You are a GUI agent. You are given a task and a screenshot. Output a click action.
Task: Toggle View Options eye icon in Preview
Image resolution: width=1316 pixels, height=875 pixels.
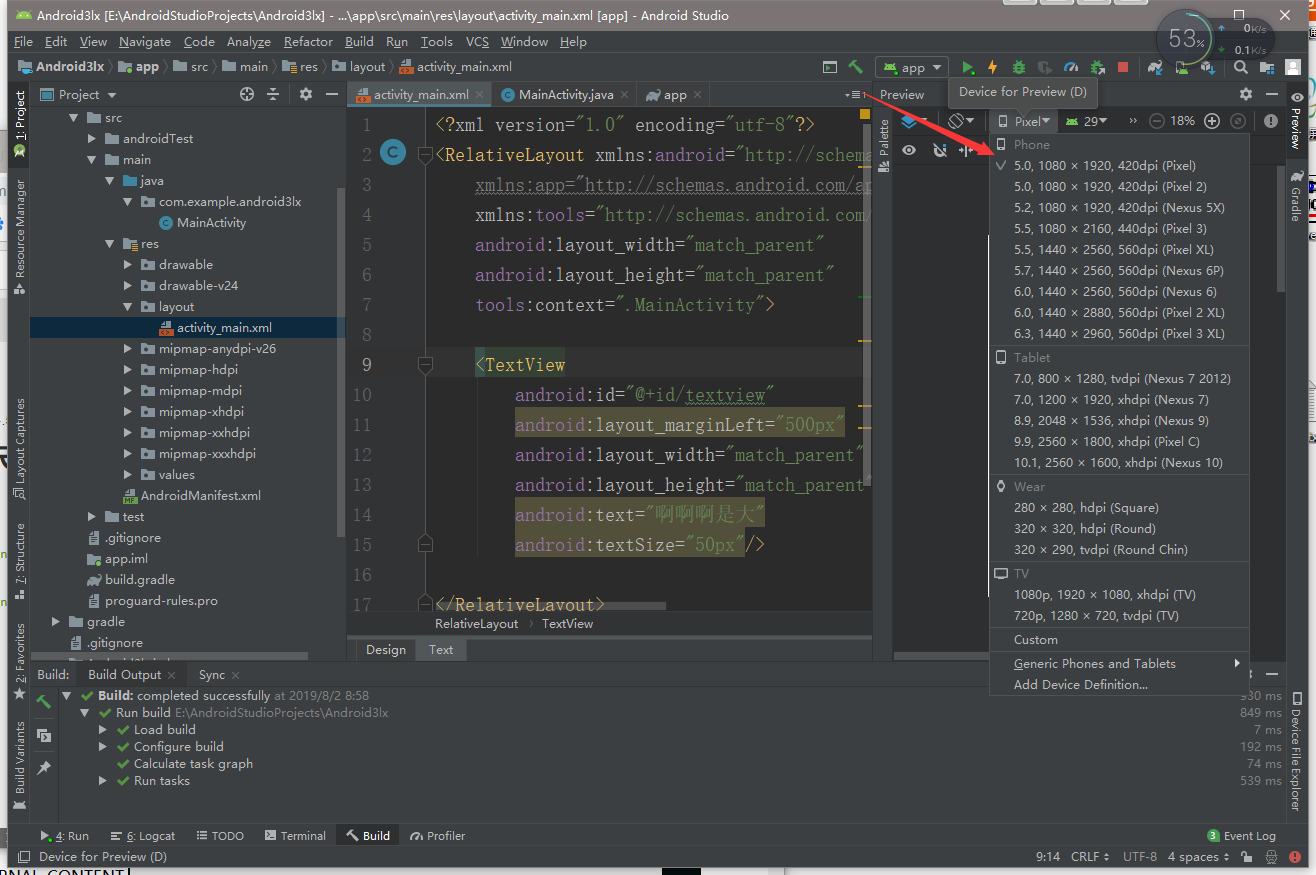coord(909,150)
